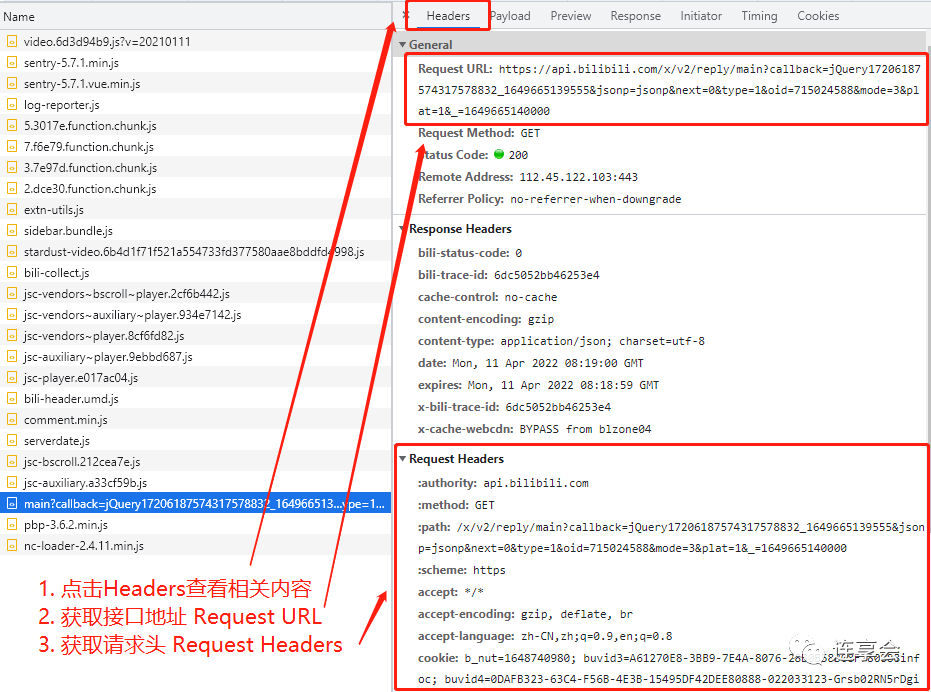Click the icon of jsc-vendors~player.8cf6fd82.js
This screenshot has width=931, height=692.
pos(11,336)
